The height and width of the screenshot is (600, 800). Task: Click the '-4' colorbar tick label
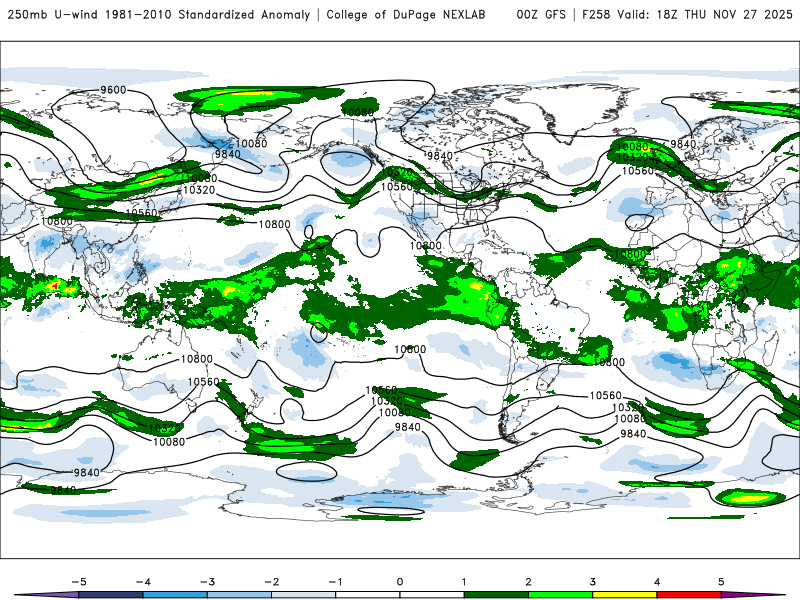click(x=143, y=582)
